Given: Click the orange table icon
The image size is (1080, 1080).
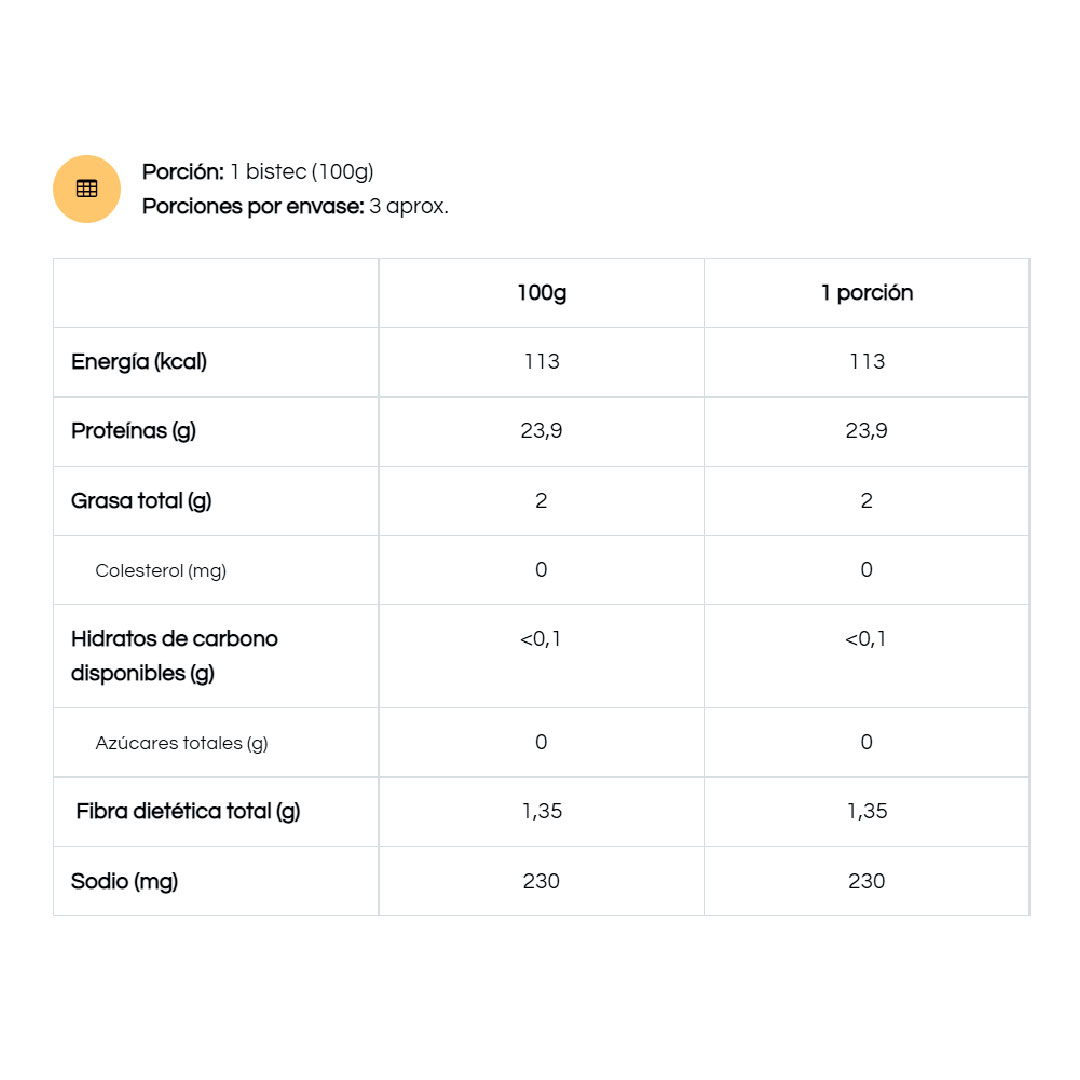Looking at the screenshot, I should 87,188.
